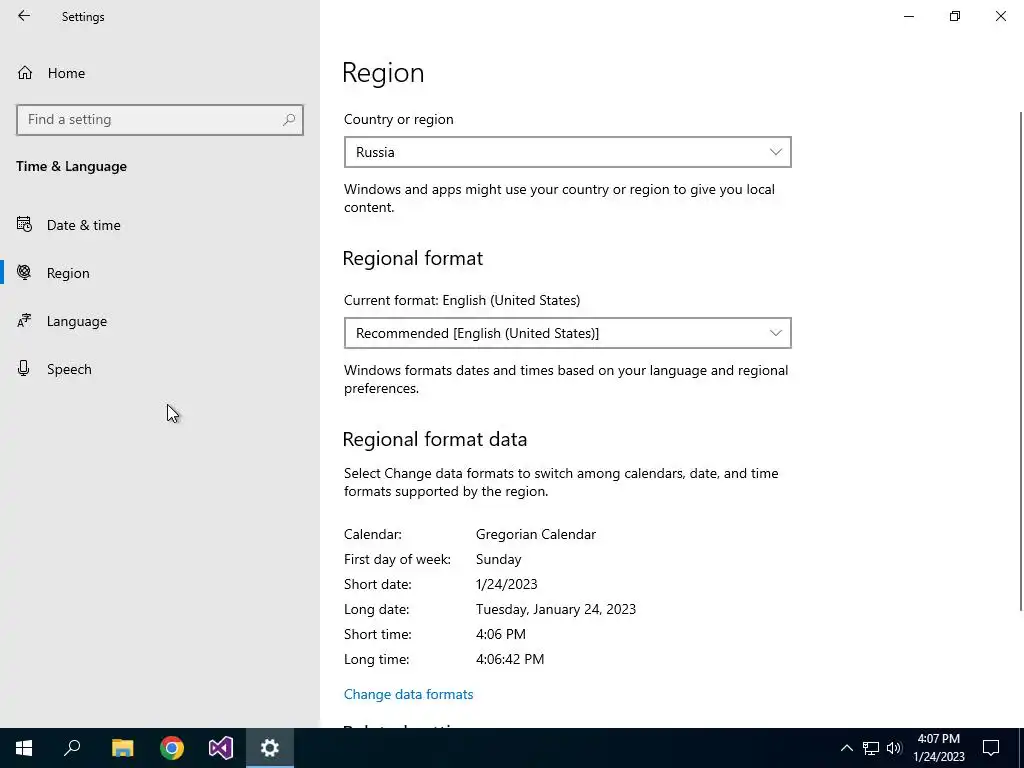Open Google Chrome from the taskbar
The height and width of the screenshot is (768, 1024).
(x=172, y=748)
